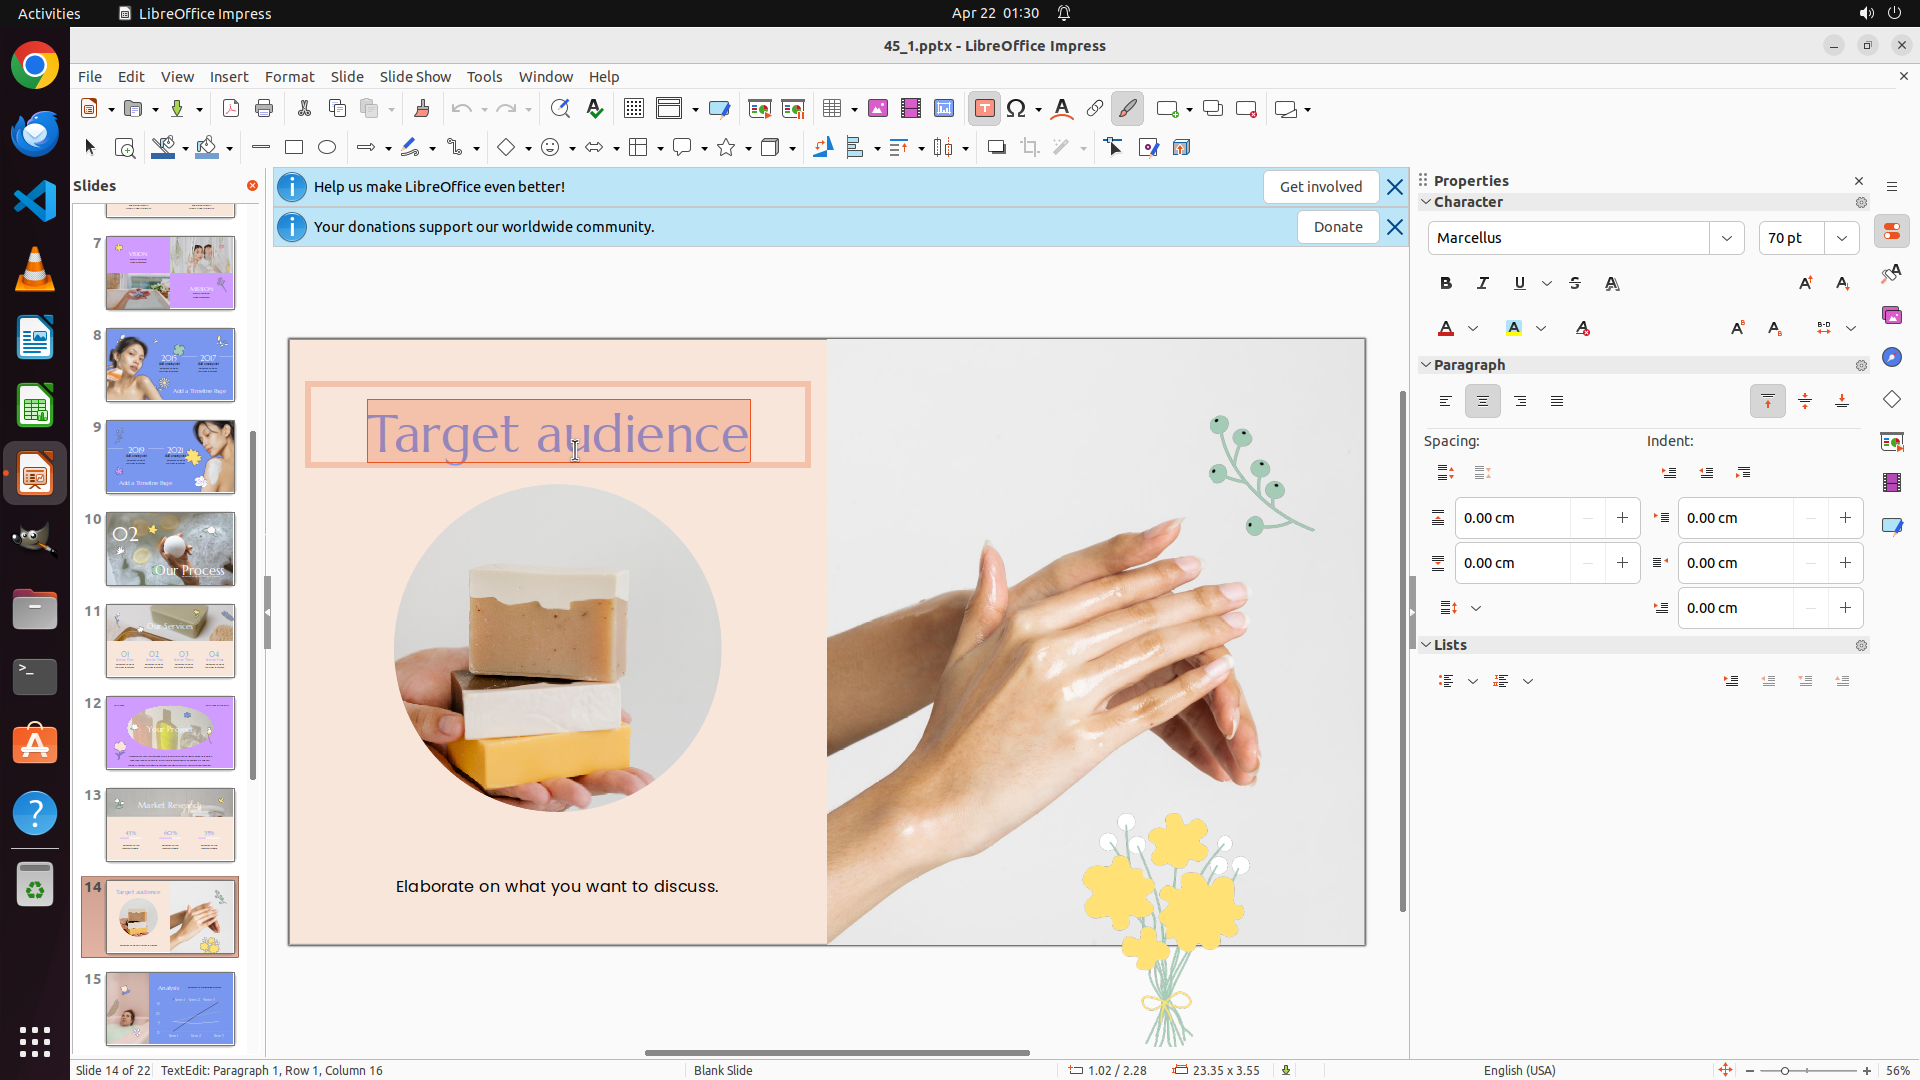The height and width of the screenshot is (1080, 1920).
Task: Toggle Bold in the Character panel
Action: (x=1446, y=284)
